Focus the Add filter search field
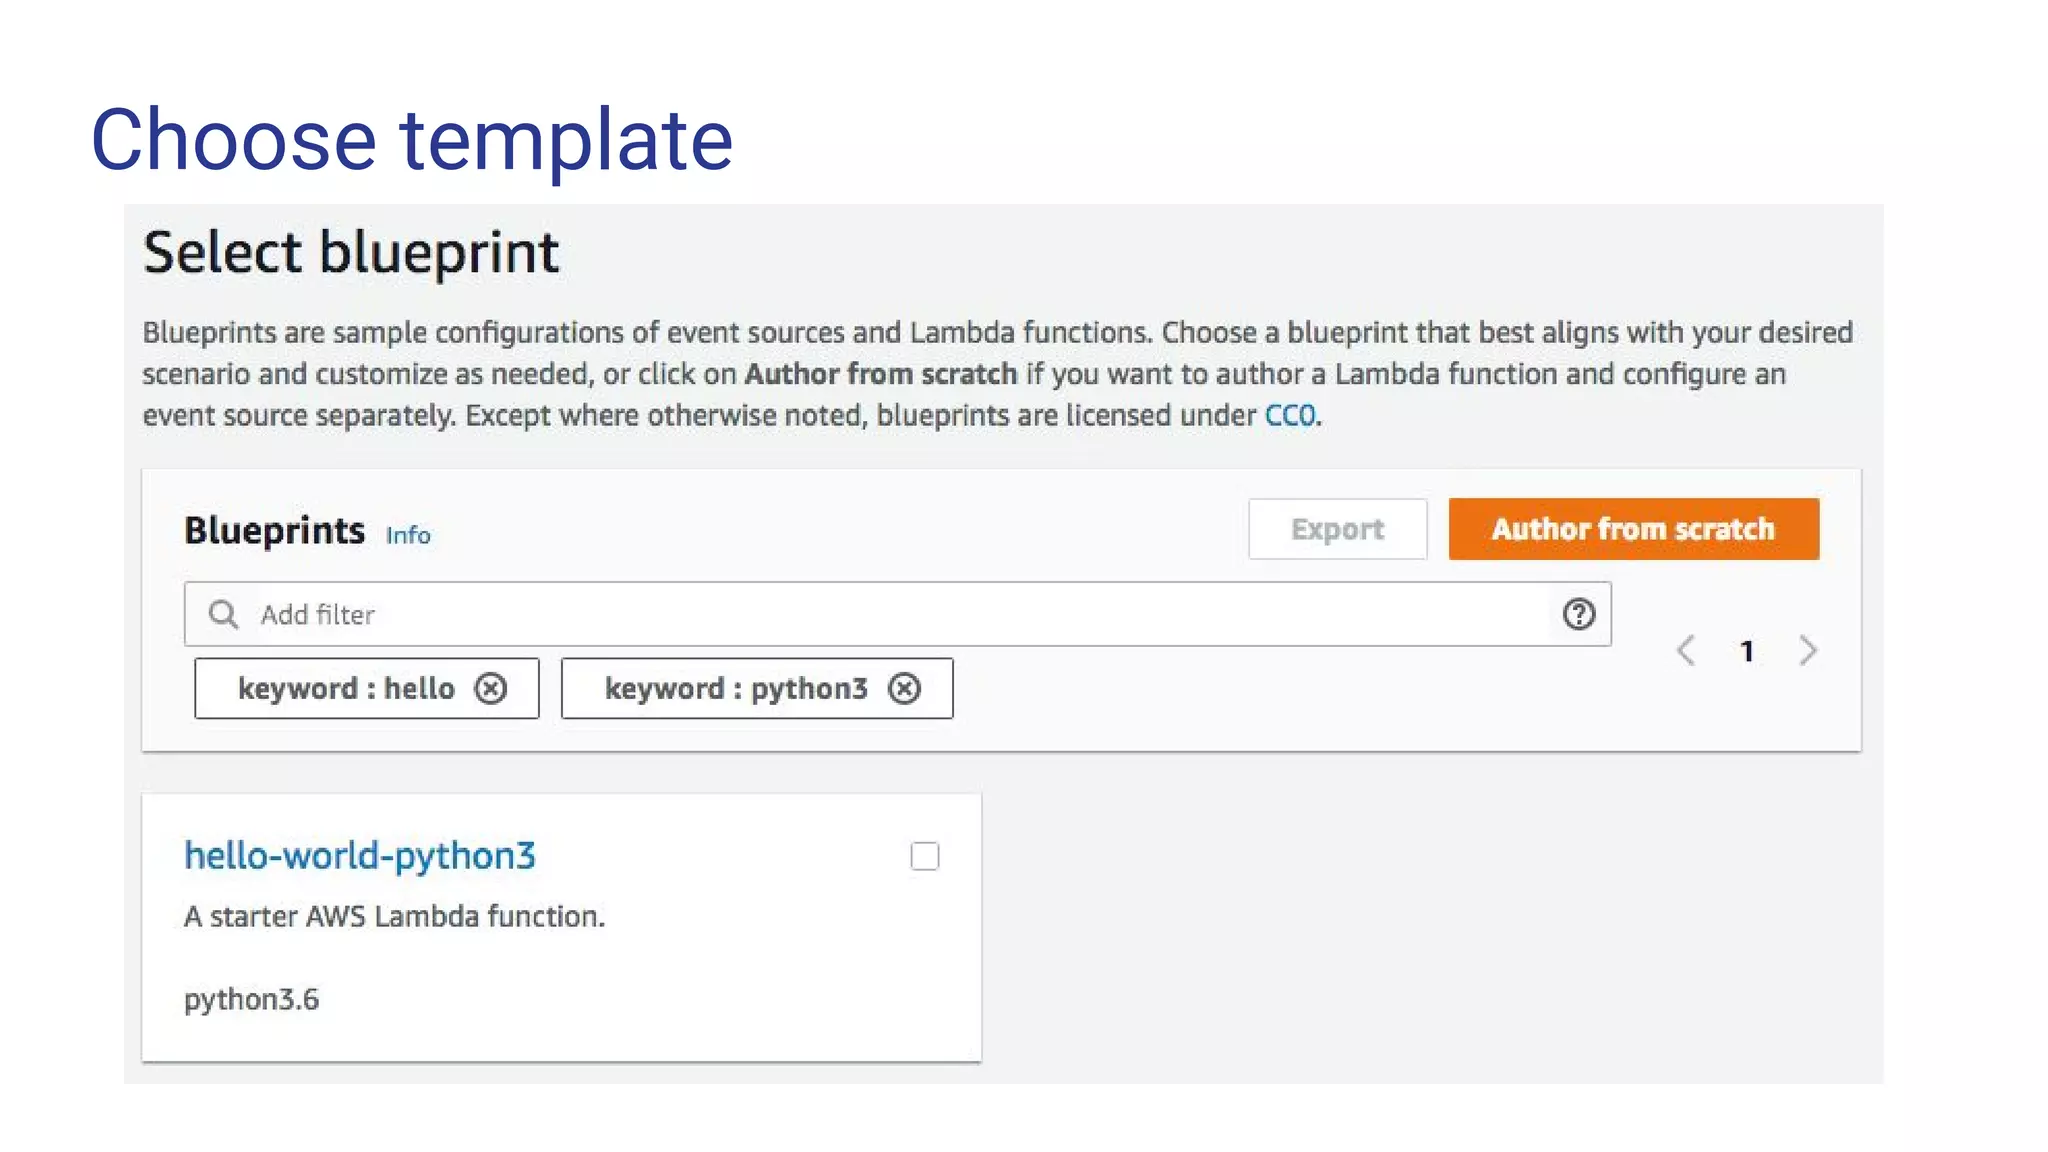This screenshot has height=1152, width=2048. tap(897, 614)
